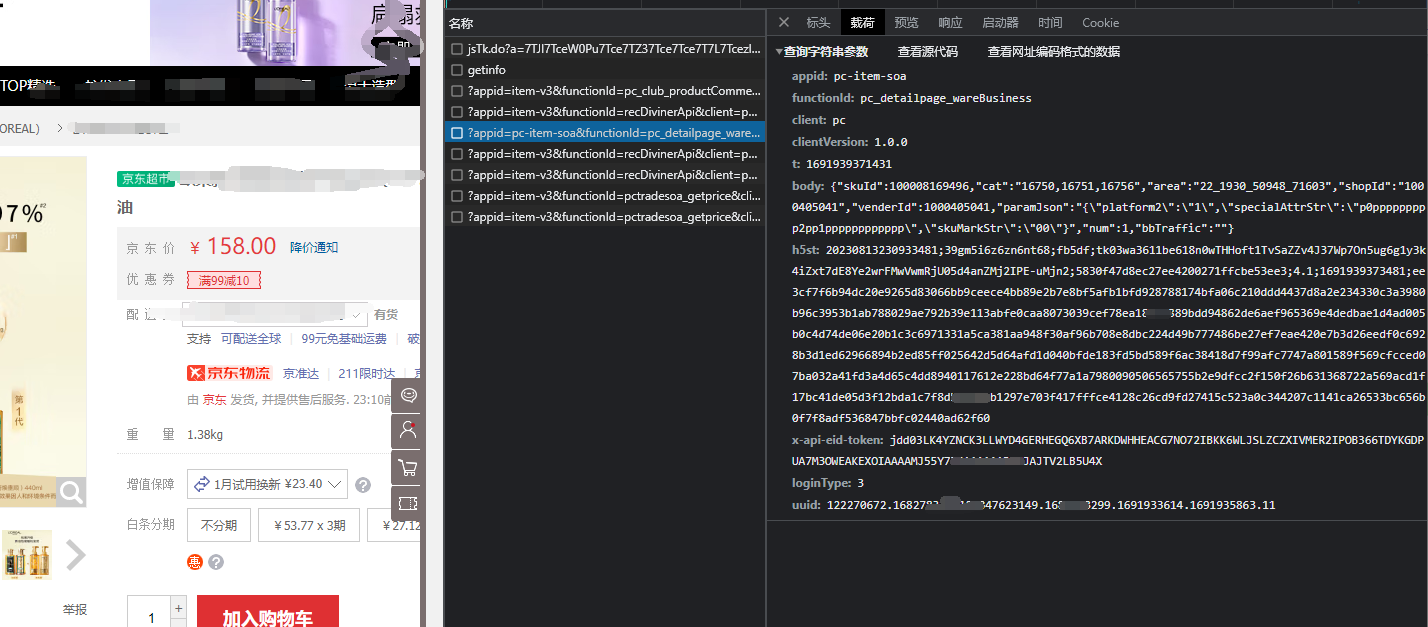
Task: Click the user account icon with red dot
Action: tap(407, 430)
